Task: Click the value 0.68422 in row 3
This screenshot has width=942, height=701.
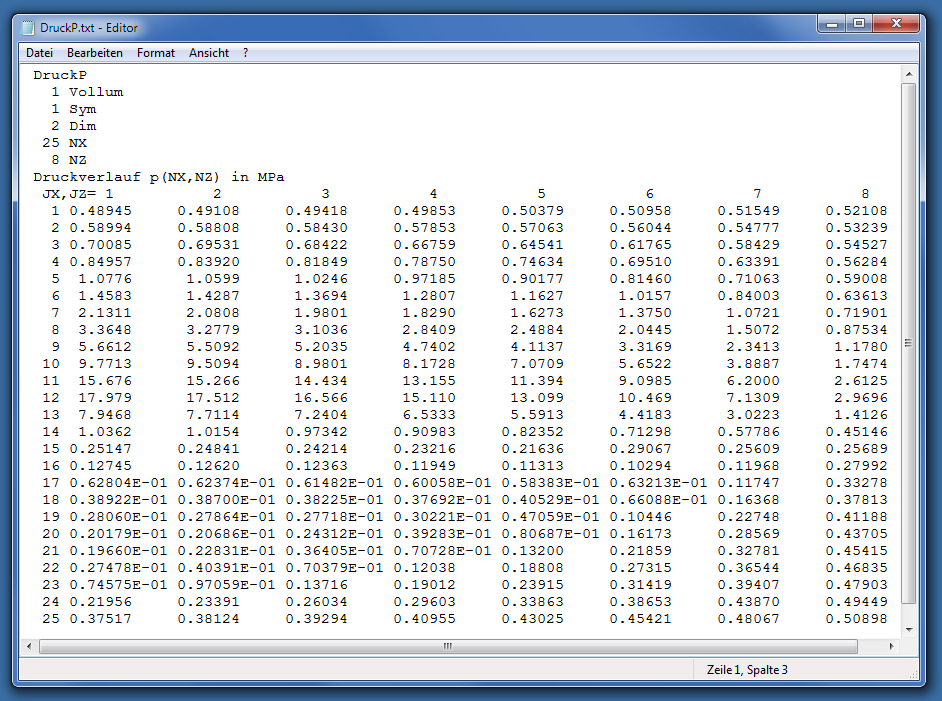Action: 317,245
